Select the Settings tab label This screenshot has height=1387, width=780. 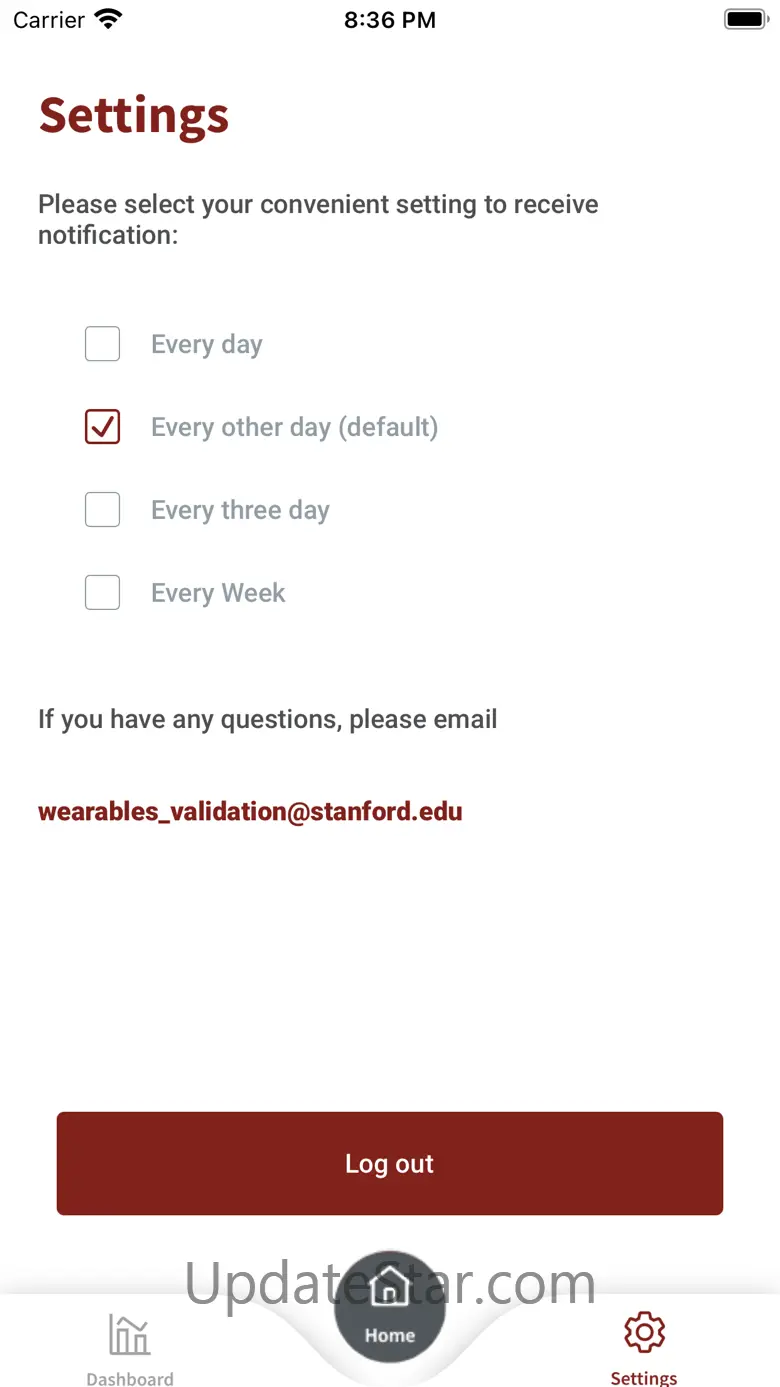644,1378
